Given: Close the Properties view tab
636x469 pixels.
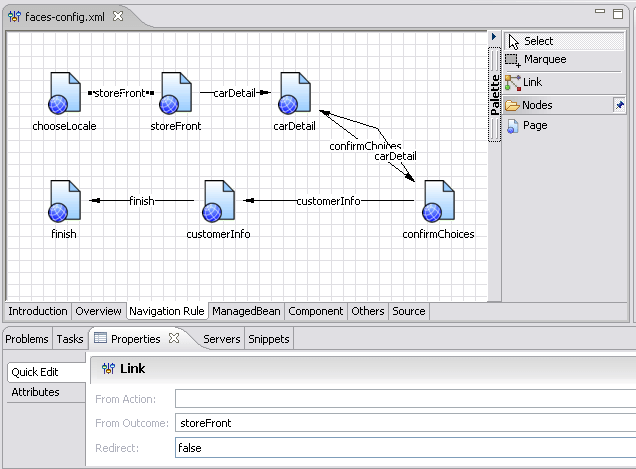Looking at the screenshot, I should (x=174, y=338).
